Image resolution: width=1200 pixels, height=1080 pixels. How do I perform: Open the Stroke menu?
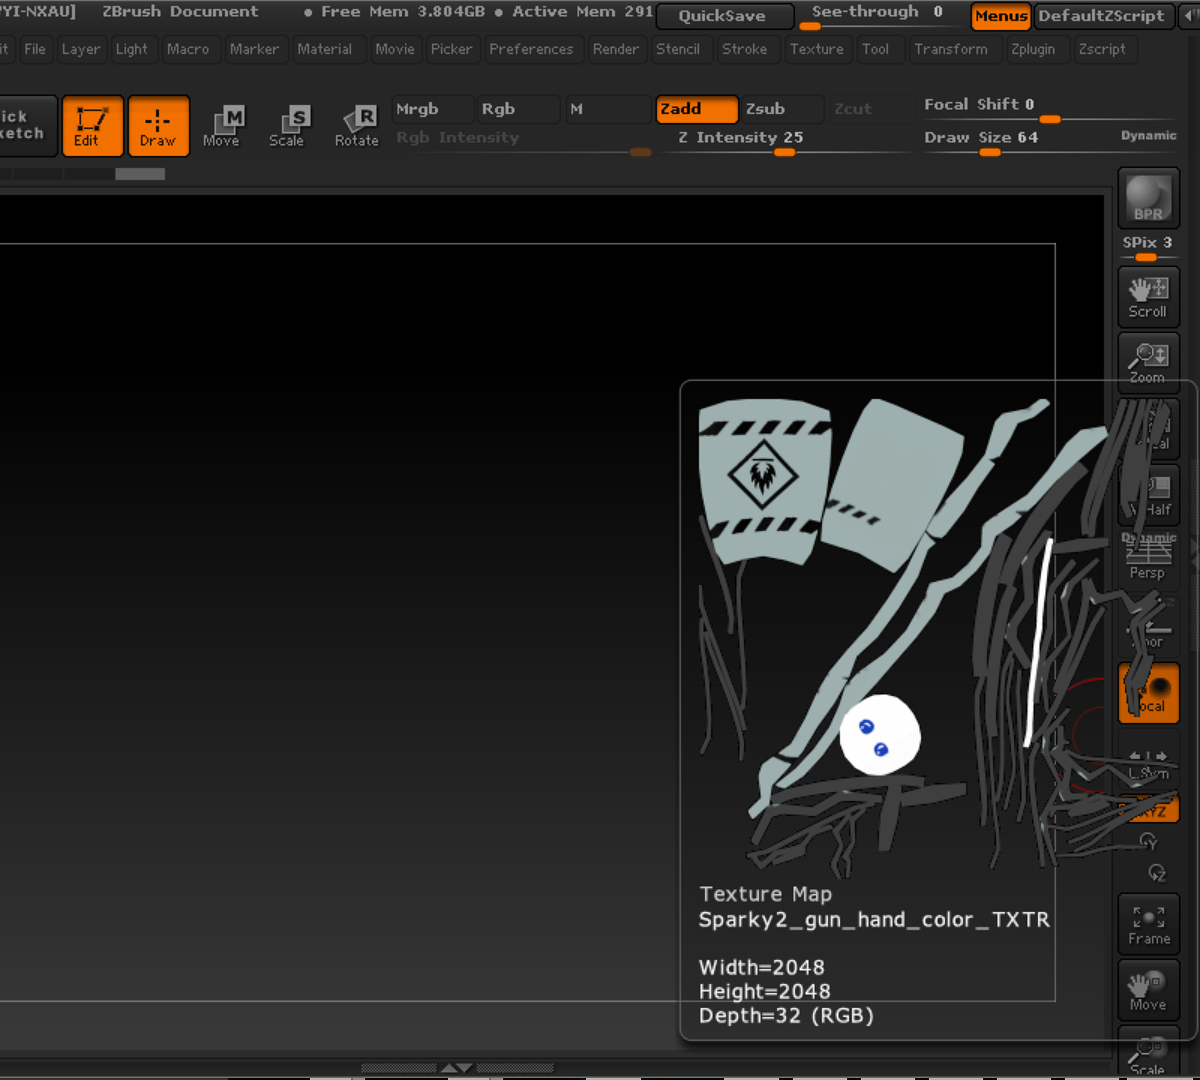tap(745, 49)
